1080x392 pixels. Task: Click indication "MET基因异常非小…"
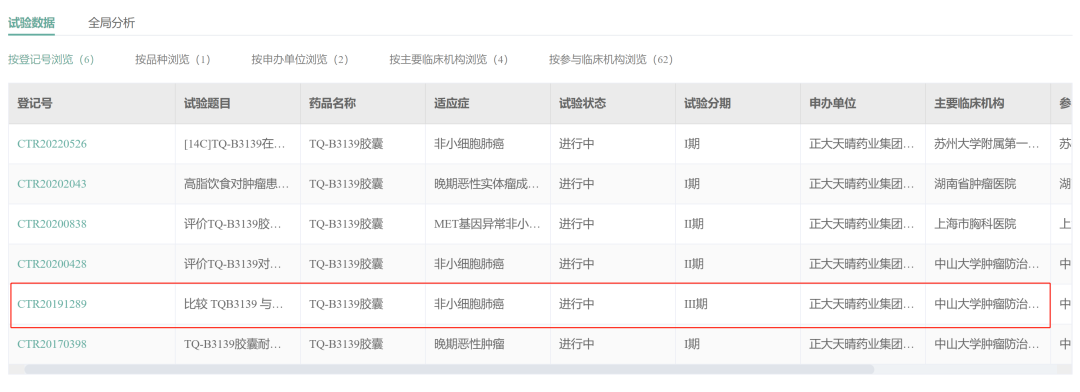point(488,224)
